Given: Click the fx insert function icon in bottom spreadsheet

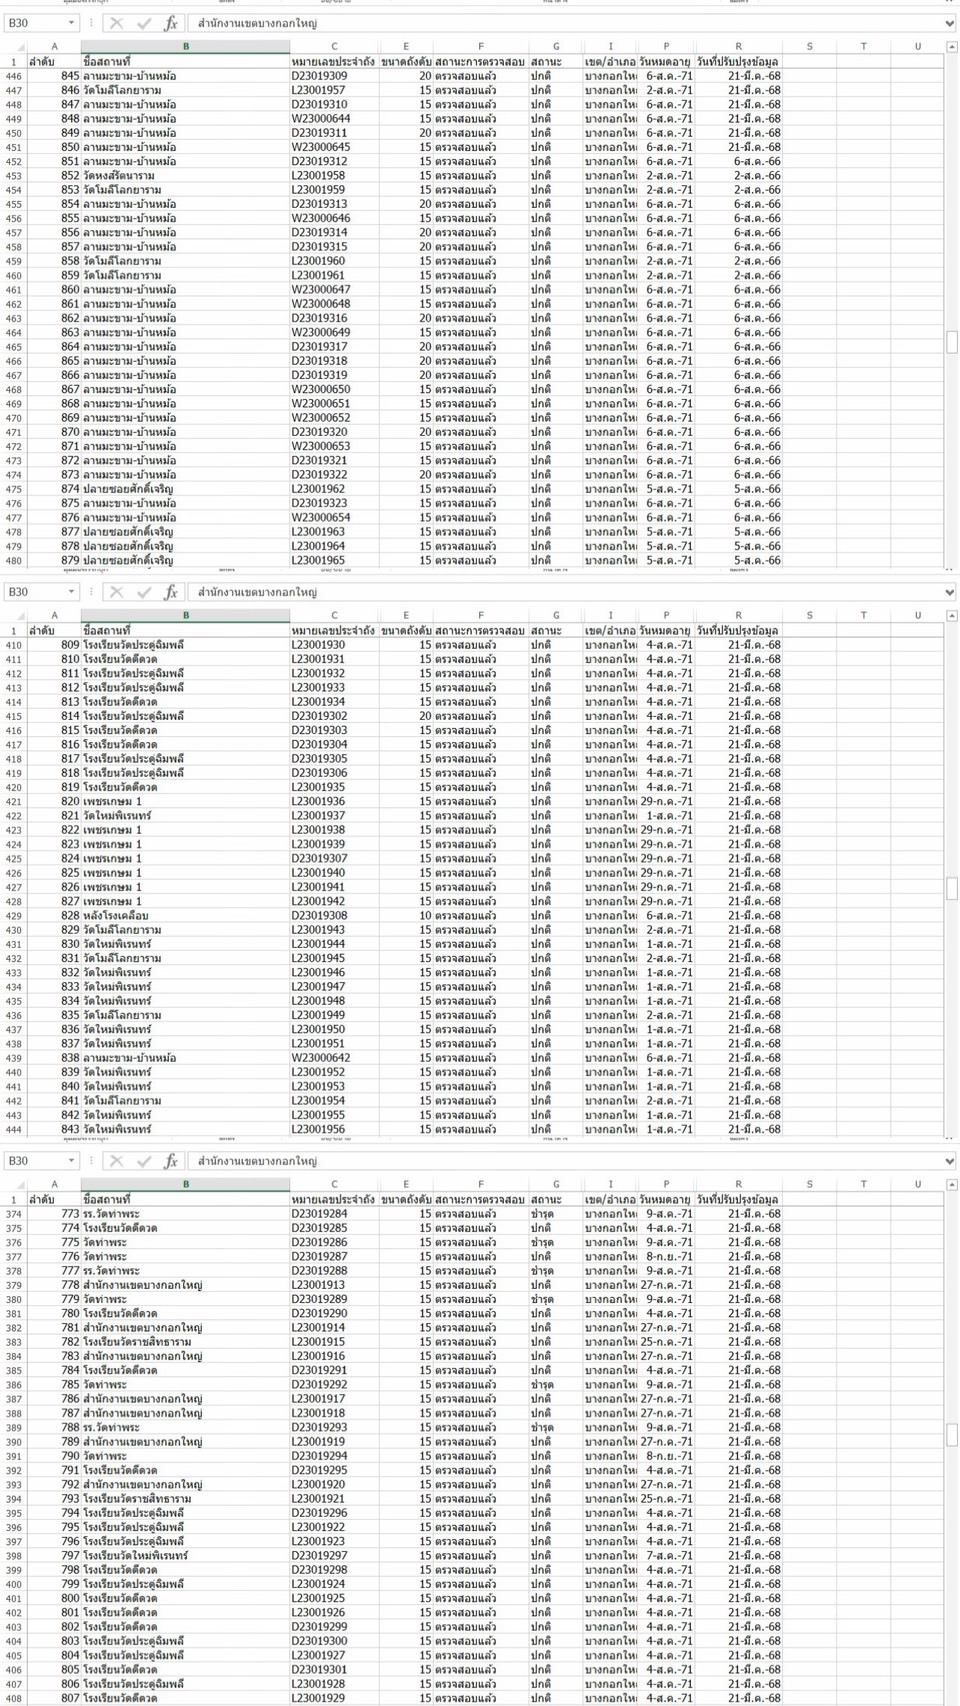Looking at the screenshot, I should click(x=171, y=1161).
